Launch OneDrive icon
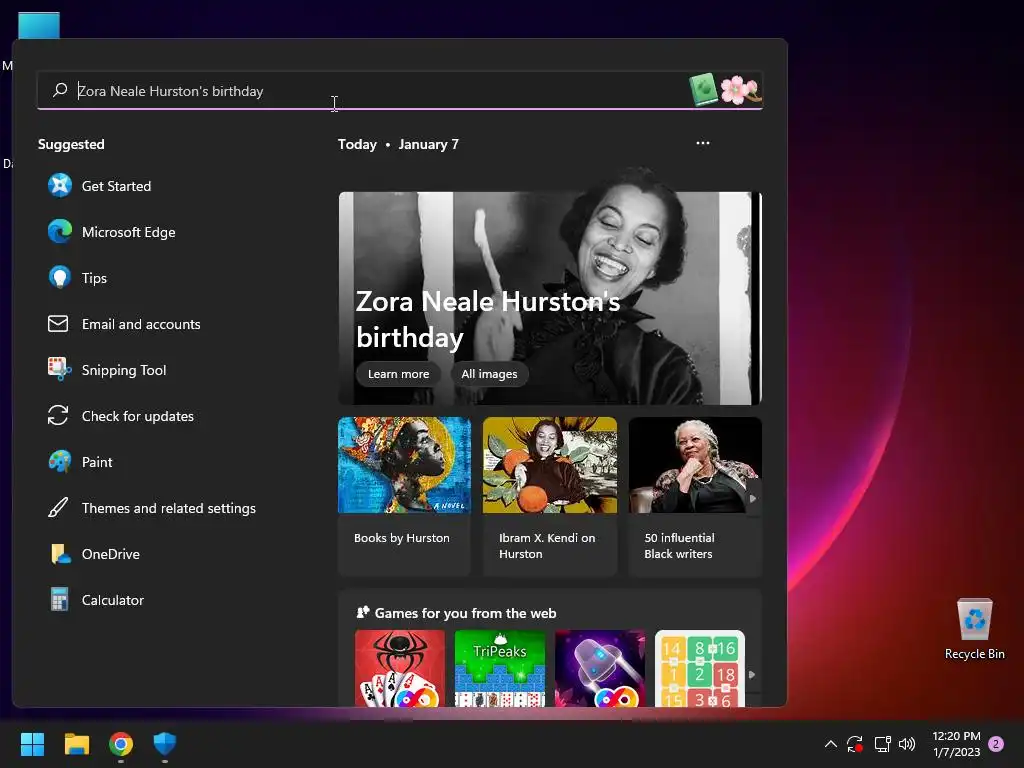The height and width of the screenshot is (768, 1024). pyautogui.click(x=59, y=554)
